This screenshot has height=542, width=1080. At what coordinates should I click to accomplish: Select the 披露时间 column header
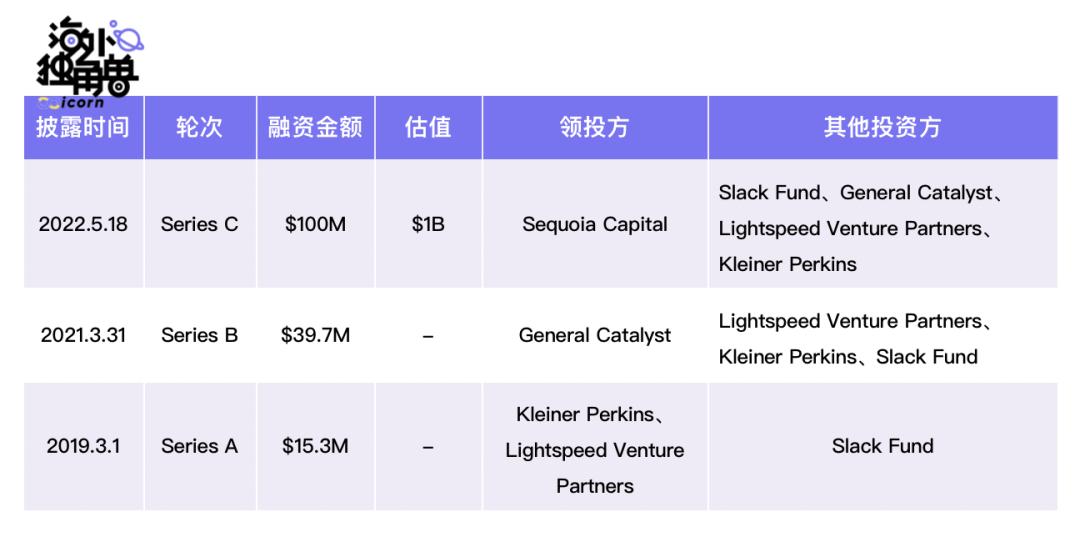pyautogui.click(x=83, y=128)
